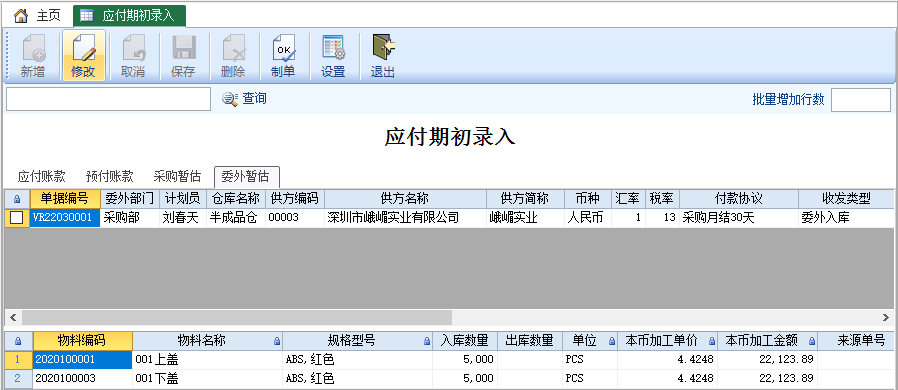Click lock icon in upper grid header corner
Viewport: 898px width, 390px height.
(17, 199)
